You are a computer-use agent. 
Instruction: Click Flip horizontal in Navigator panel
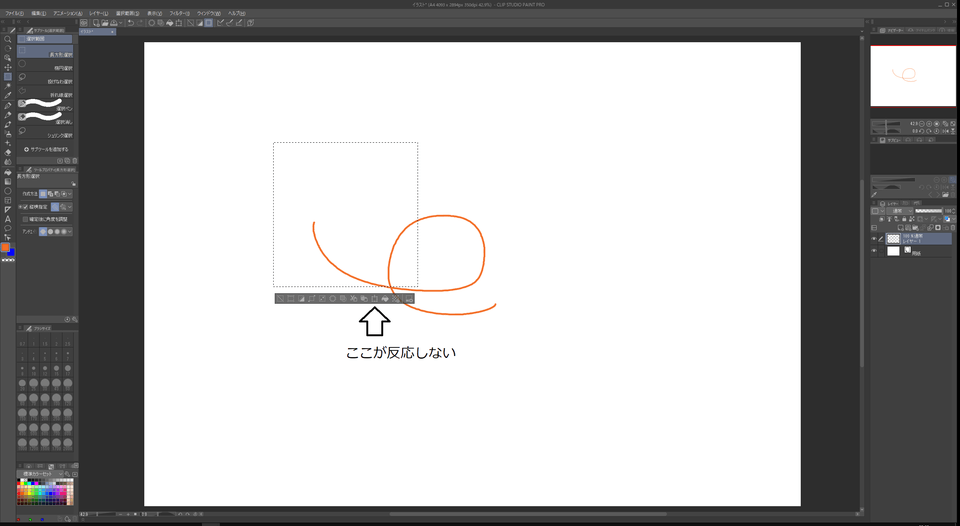point(945,131)
